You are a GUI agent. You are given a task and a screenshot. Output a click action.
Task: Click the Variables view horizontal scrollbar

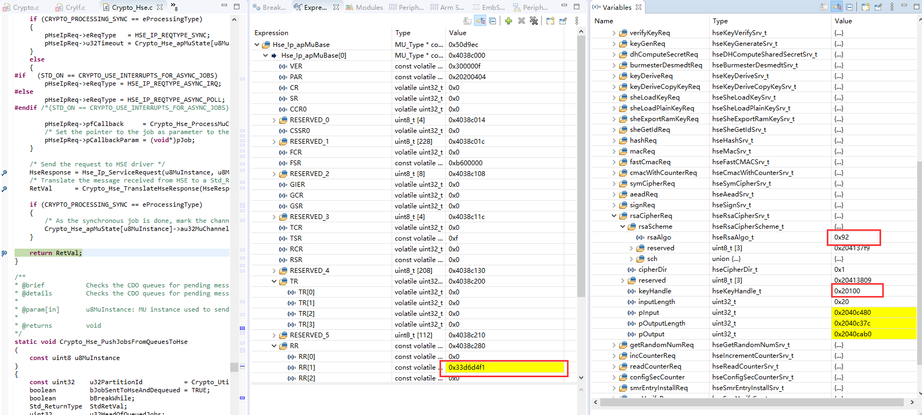753,402
